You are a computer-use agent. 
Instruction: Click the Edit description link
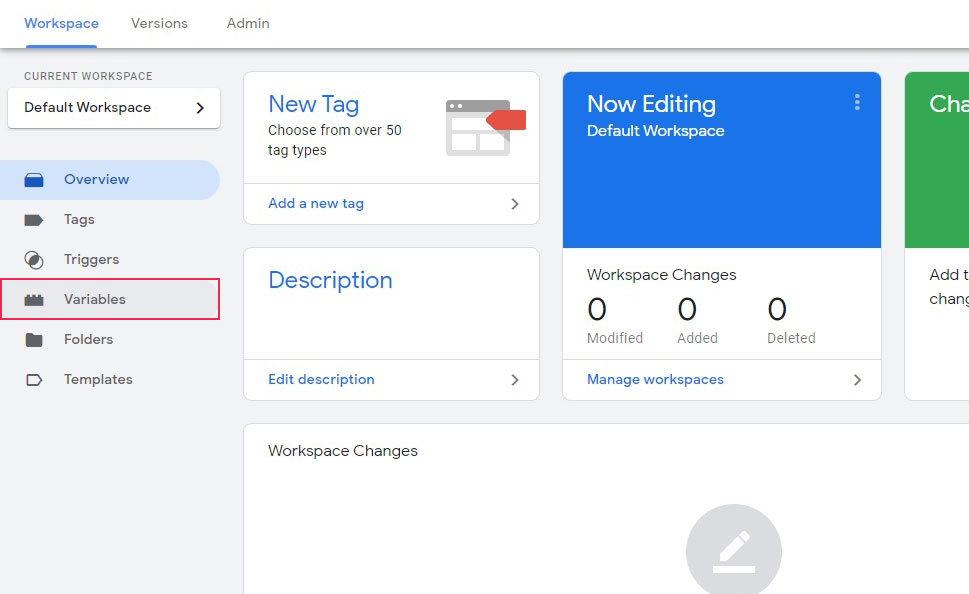click(321, 380)
